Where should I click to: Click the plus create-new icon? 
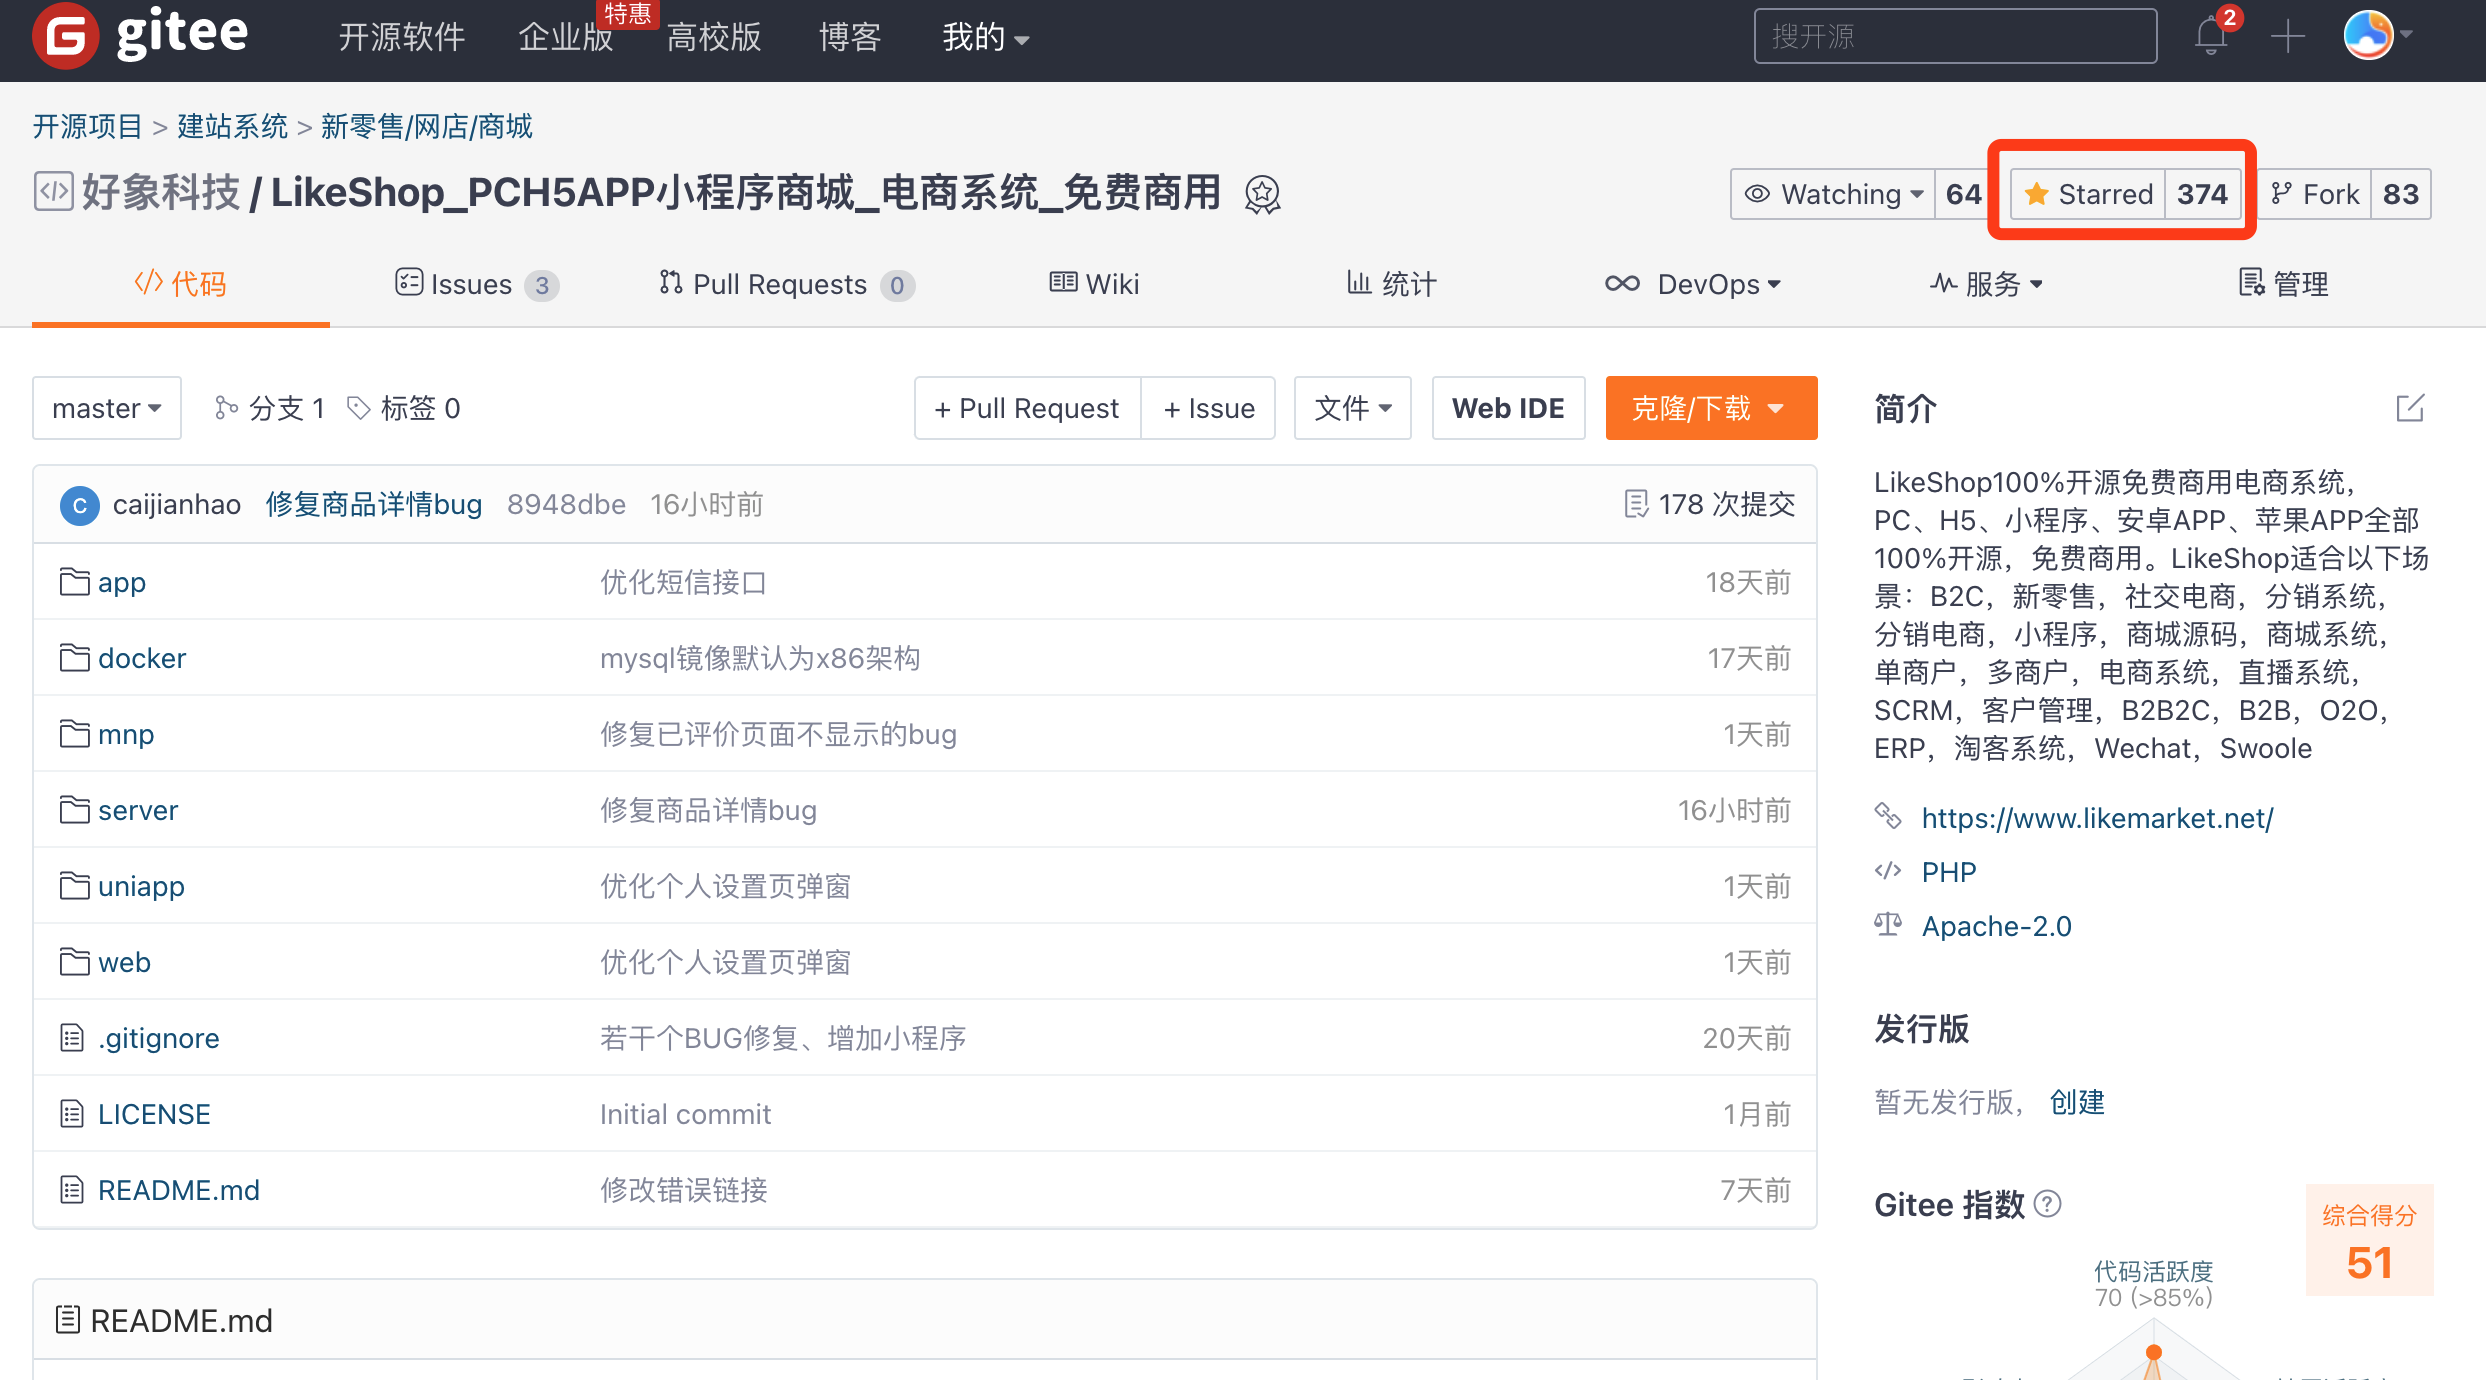pos(2287,37)
